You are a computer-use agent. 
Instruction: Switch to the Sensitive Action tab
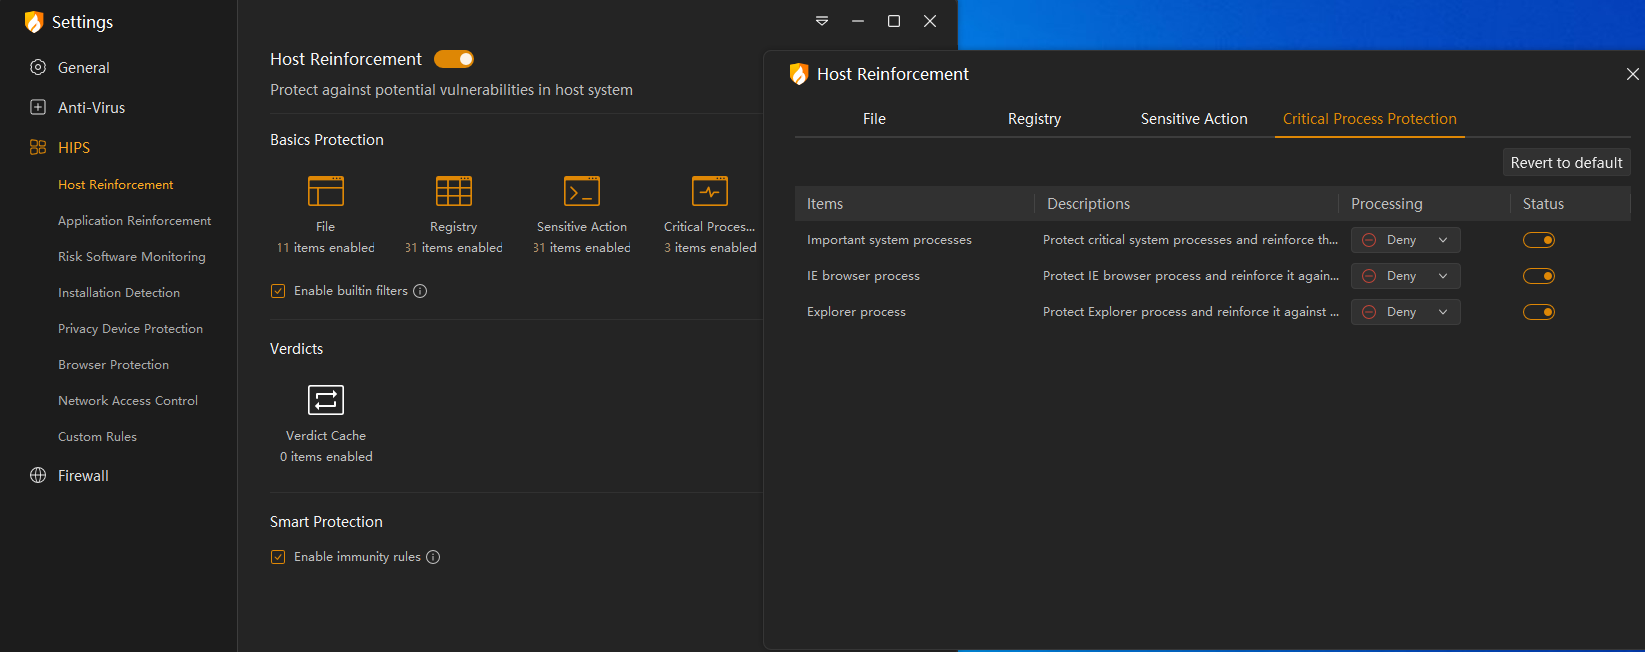click(x=1193, y=119)
